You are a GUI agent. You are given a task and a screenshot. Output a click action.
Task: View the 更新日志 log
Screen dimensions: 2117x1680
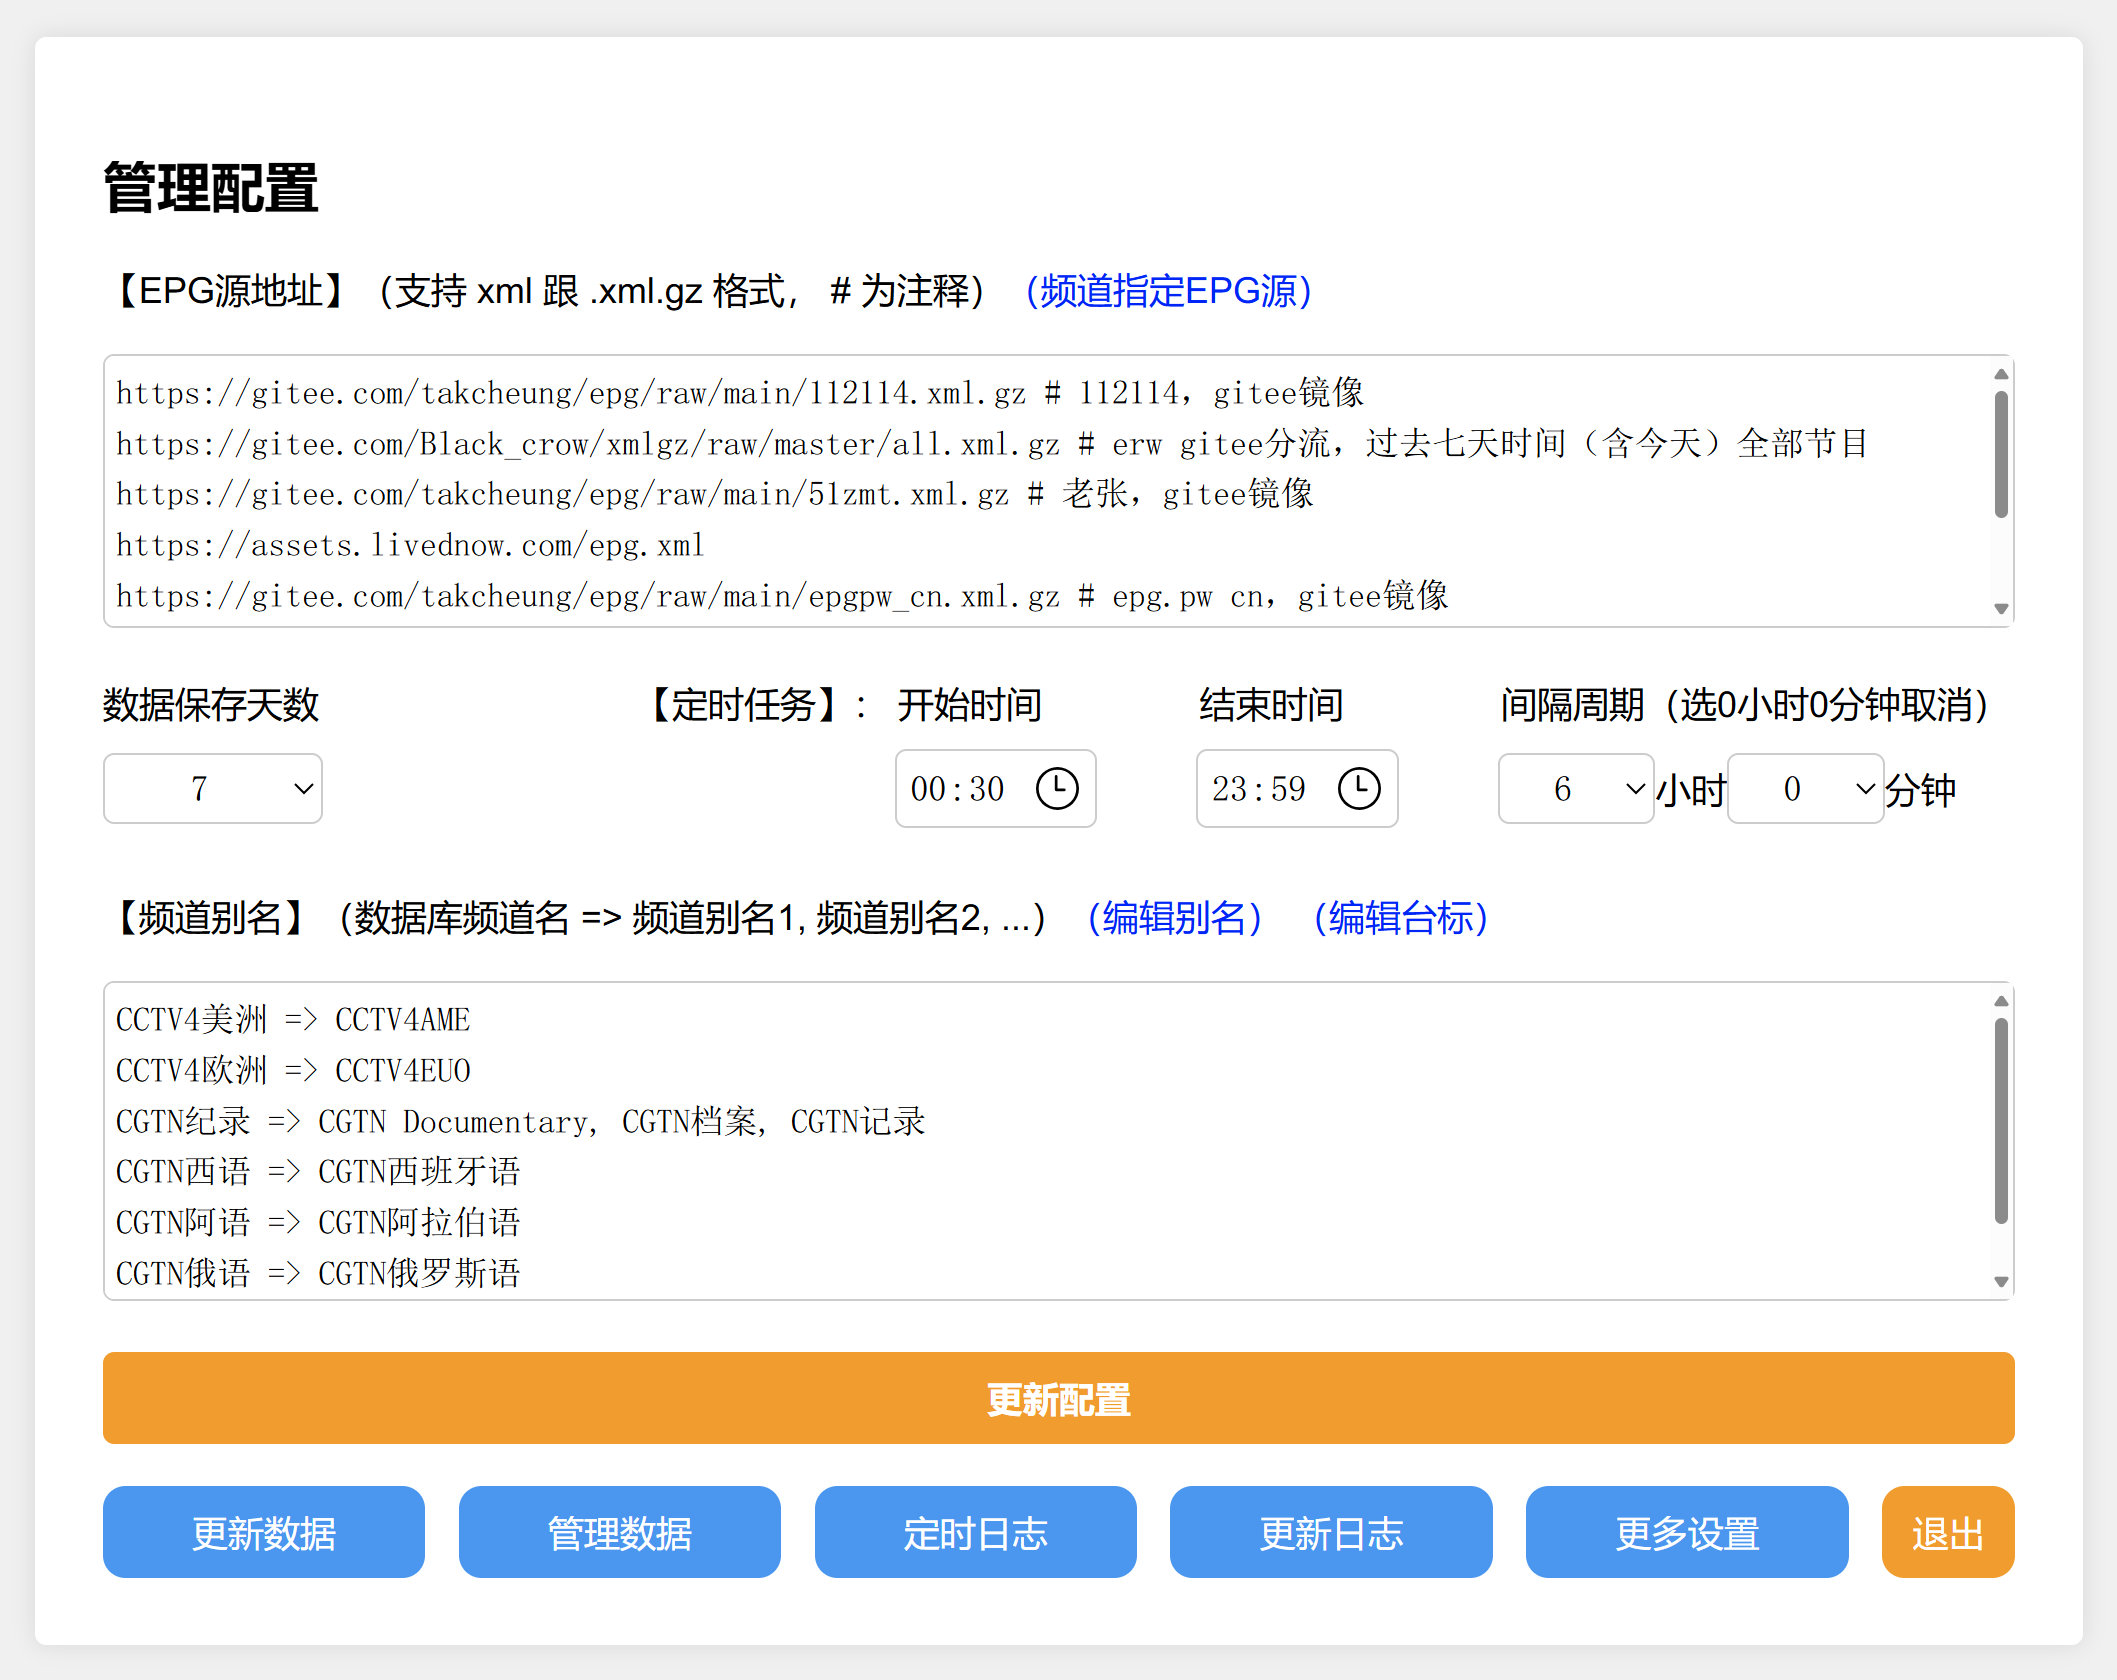(1331, 1532)
